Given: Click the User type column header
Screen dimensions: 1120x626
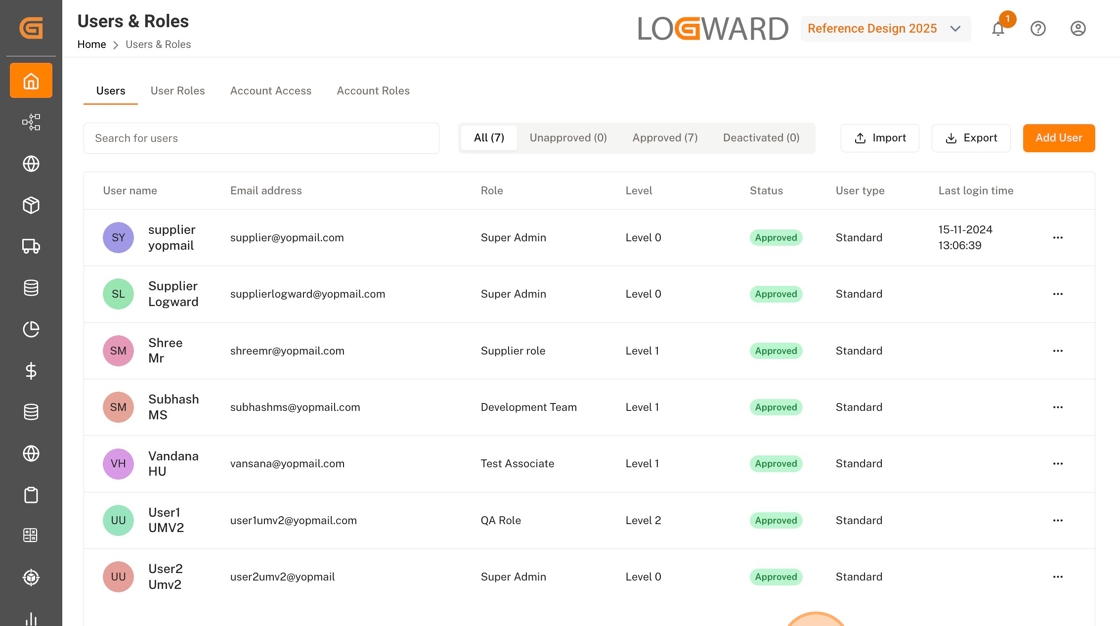Looking at the screenshot, I should [x=860, y=191].
